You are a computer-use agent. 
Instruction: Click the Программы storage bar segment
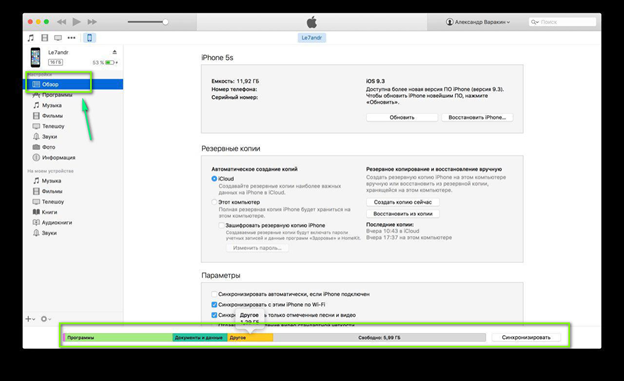tap(119, 338)
